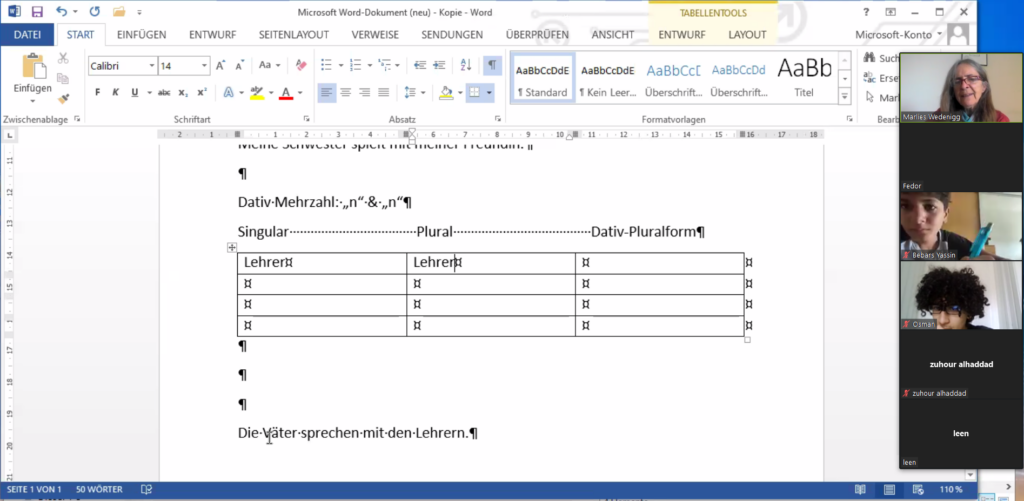Apply yellow text highlight color
The height and width of the screenshot is (501, 1024).
[x=257, y=93]
